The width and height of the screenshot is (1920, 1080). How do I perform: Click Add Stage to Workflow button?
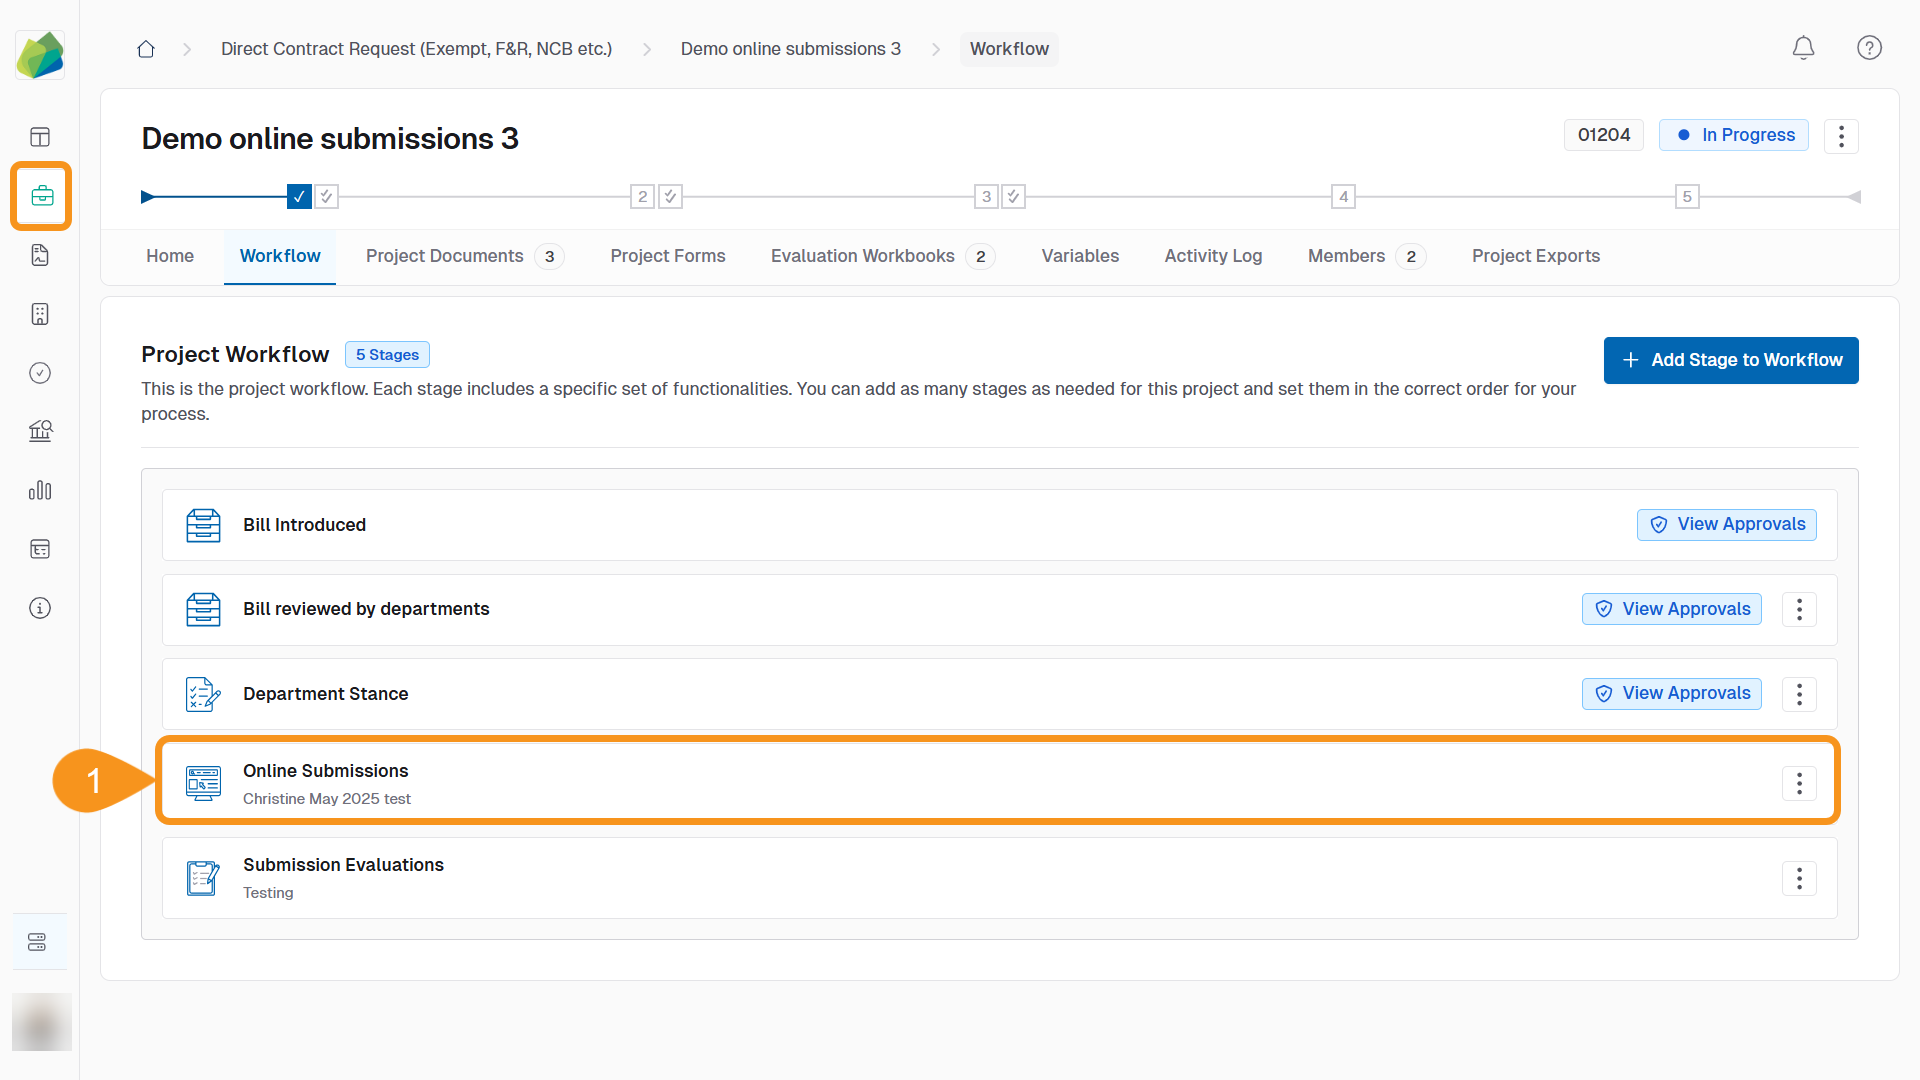[1731, 360]
